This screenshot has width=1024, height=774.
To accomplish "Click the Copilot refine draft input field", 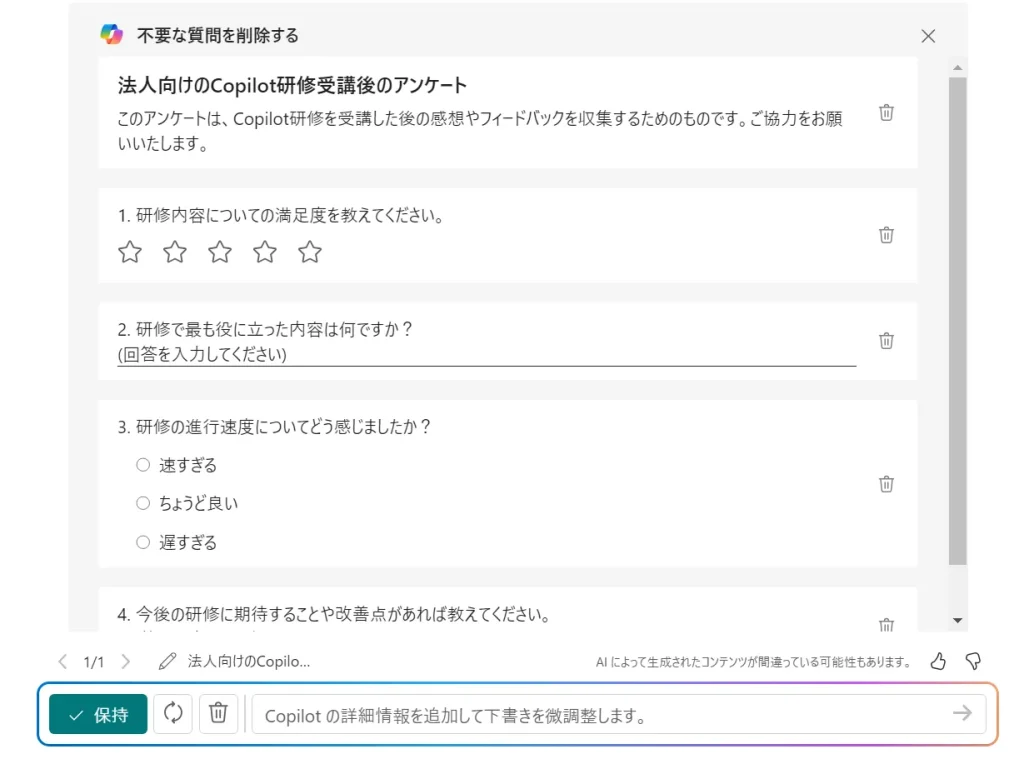I will (600, 715).
